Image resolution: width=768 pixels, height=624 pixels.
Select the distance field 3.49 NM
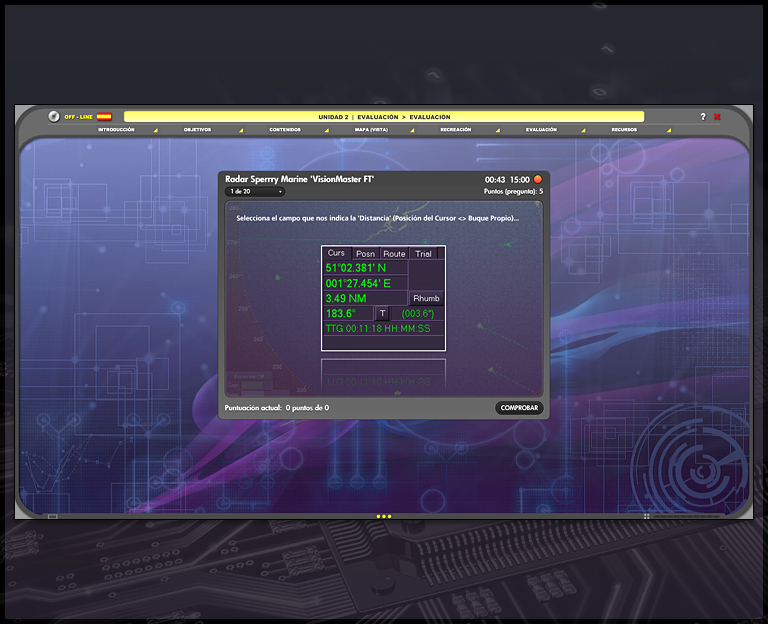click(x=365, y=298)
